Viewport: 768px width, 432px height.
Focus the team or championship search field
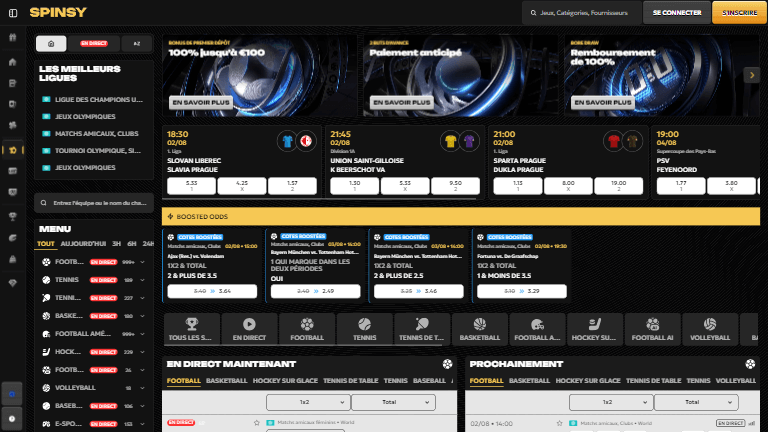coord(94,203)
